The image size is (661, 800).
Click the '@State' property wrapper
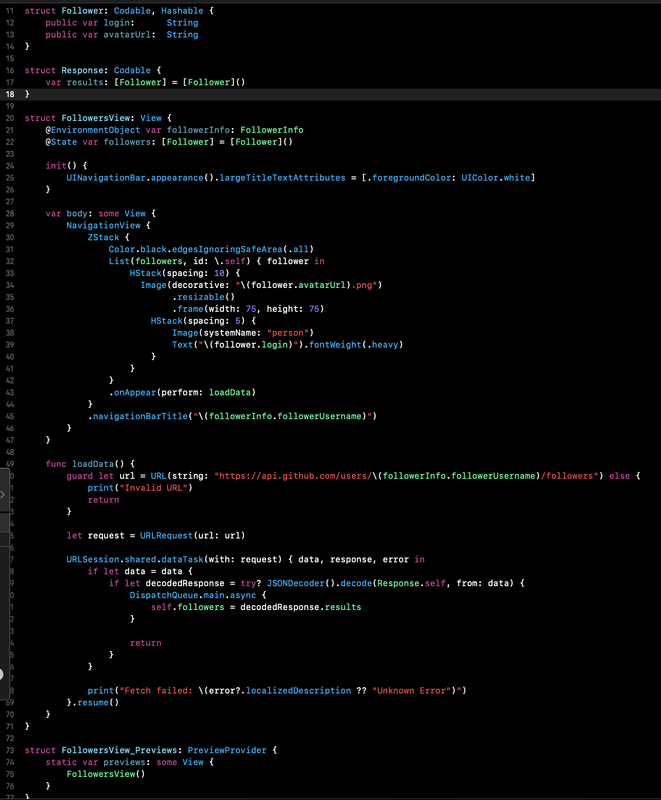tap(61, 142)
